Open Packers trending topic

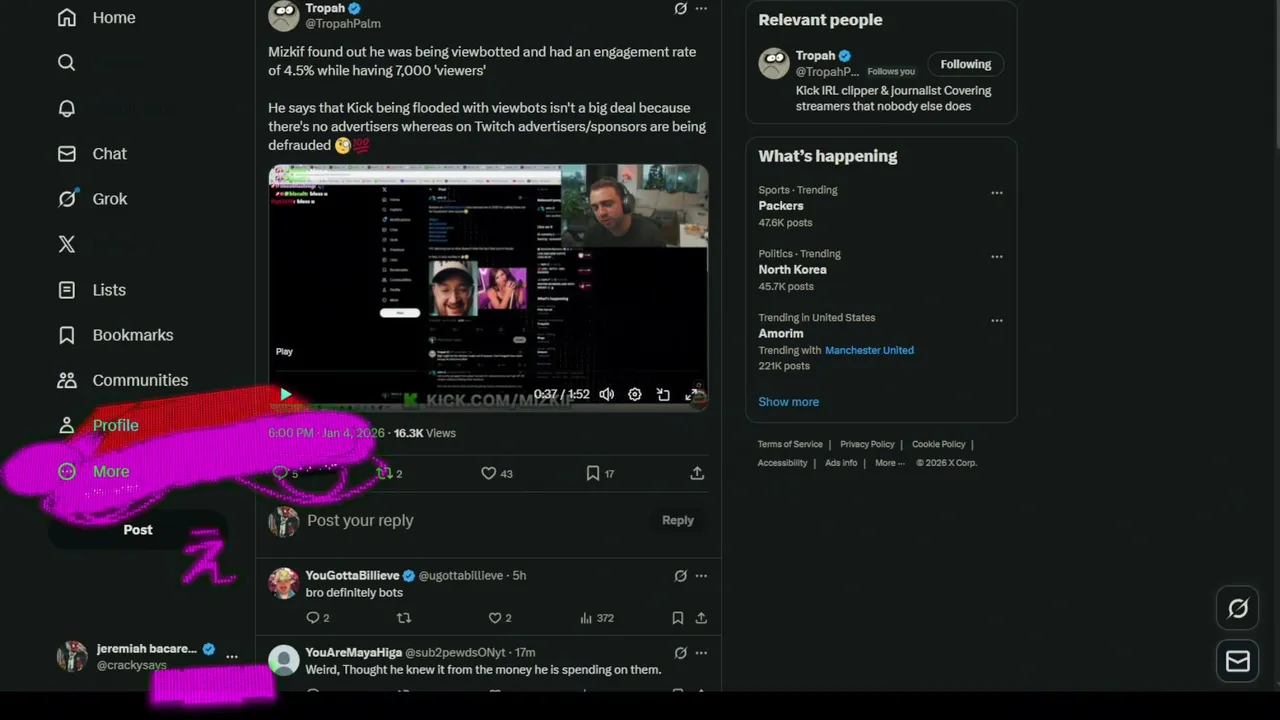(x=781, y=206)
